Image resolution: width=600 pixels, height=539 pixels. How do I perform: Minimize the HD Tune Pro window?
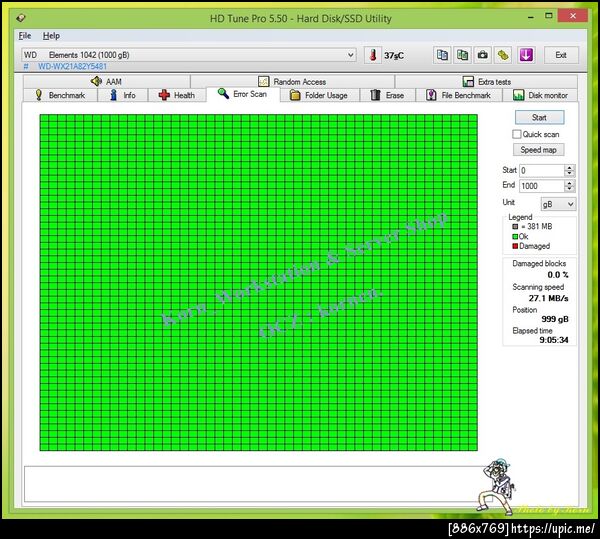(530, 17)
